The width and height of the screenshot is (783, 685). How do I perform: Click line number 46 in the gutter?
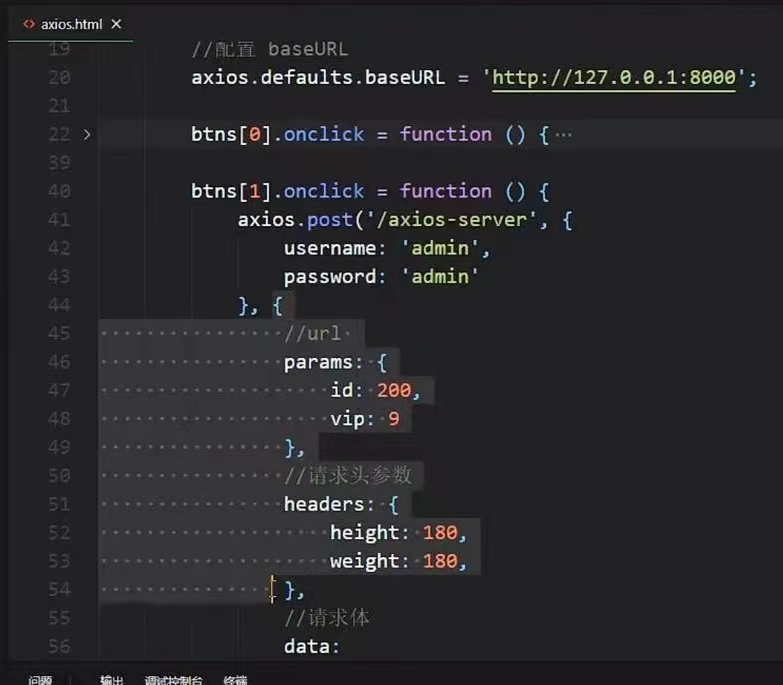(59, 362)
